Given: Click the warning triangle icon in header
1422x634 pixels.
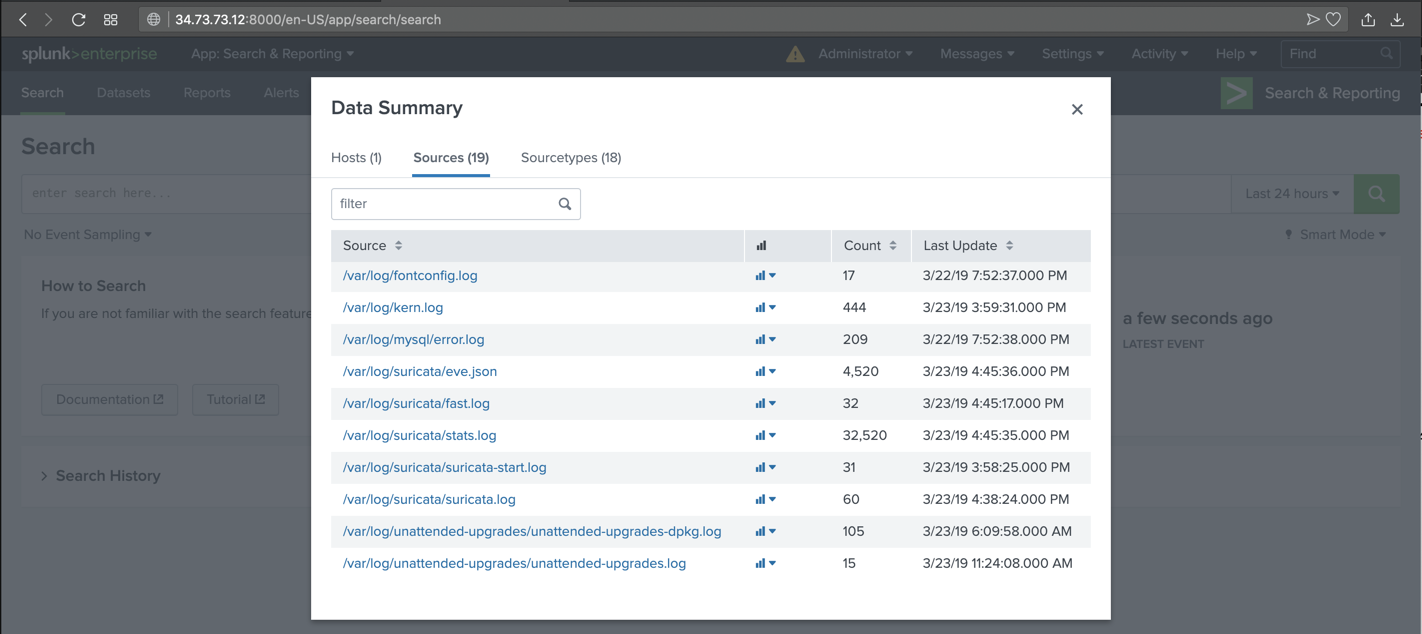Looking at the screenshot, I should (795, 54).
